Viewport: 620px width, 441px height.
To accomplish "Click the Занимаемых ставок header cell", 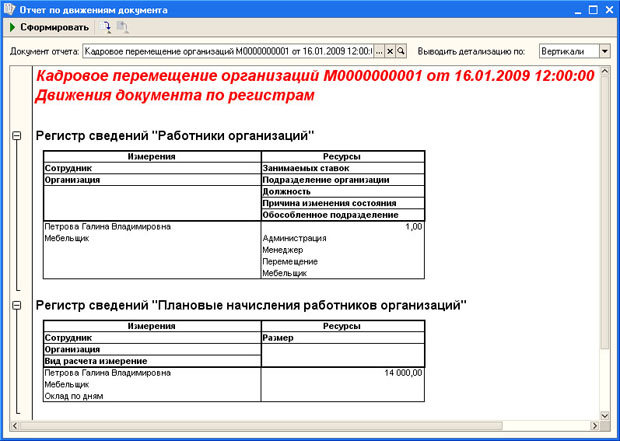I will [343, 168].
